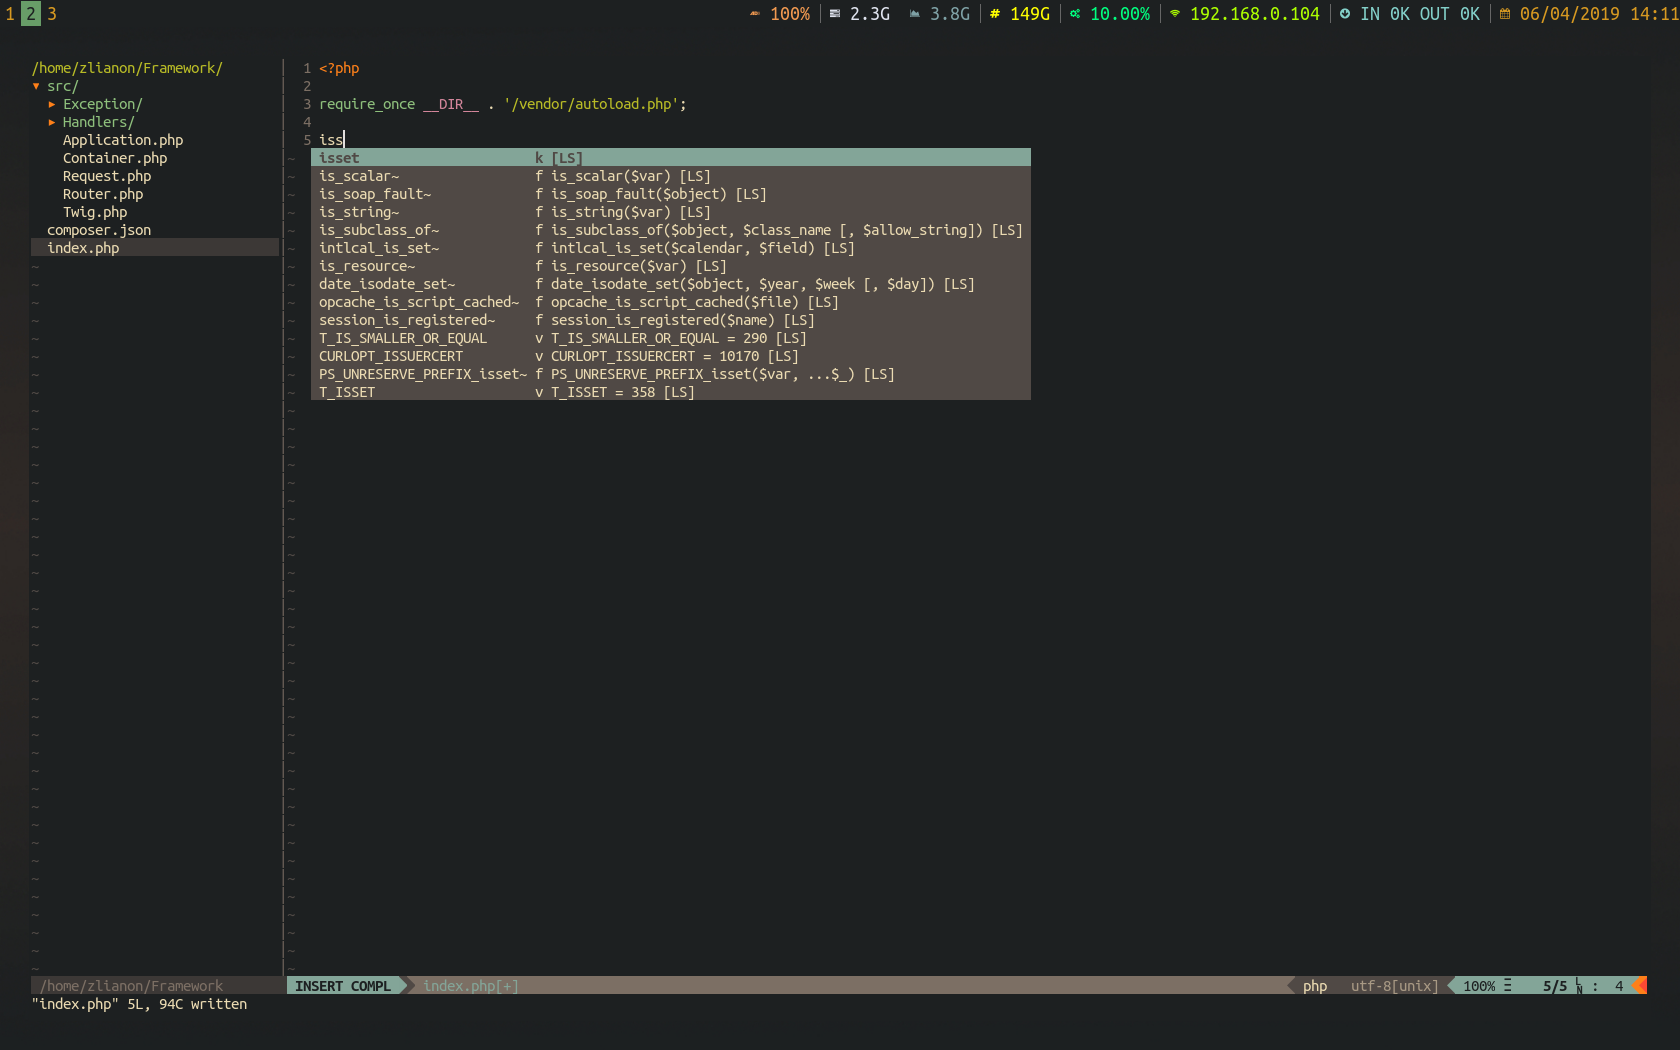The image size is (1680, 1050).
Task: Switch to tmux workspace 3
Action: [51, 14]
